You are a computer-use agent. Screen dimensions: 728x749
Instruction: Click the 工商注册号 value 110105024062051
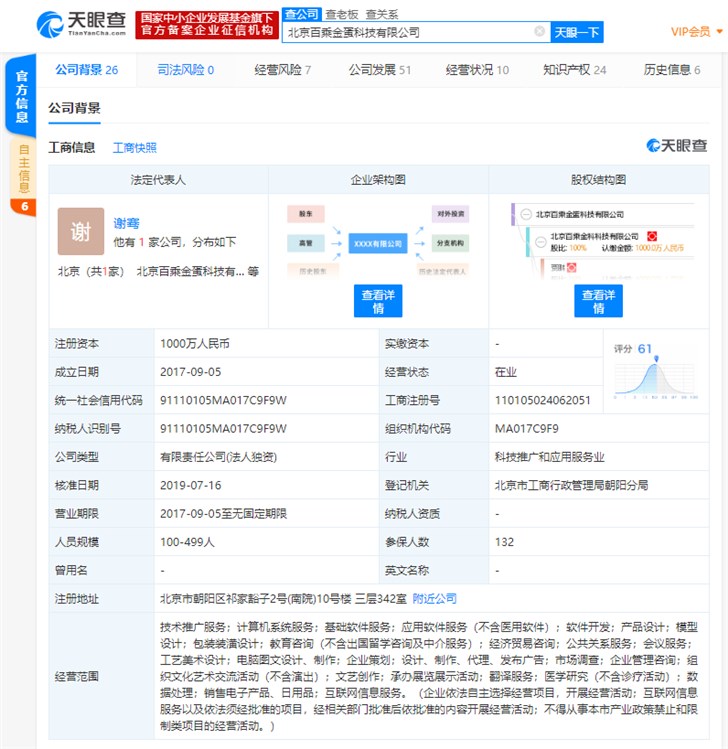543,400
